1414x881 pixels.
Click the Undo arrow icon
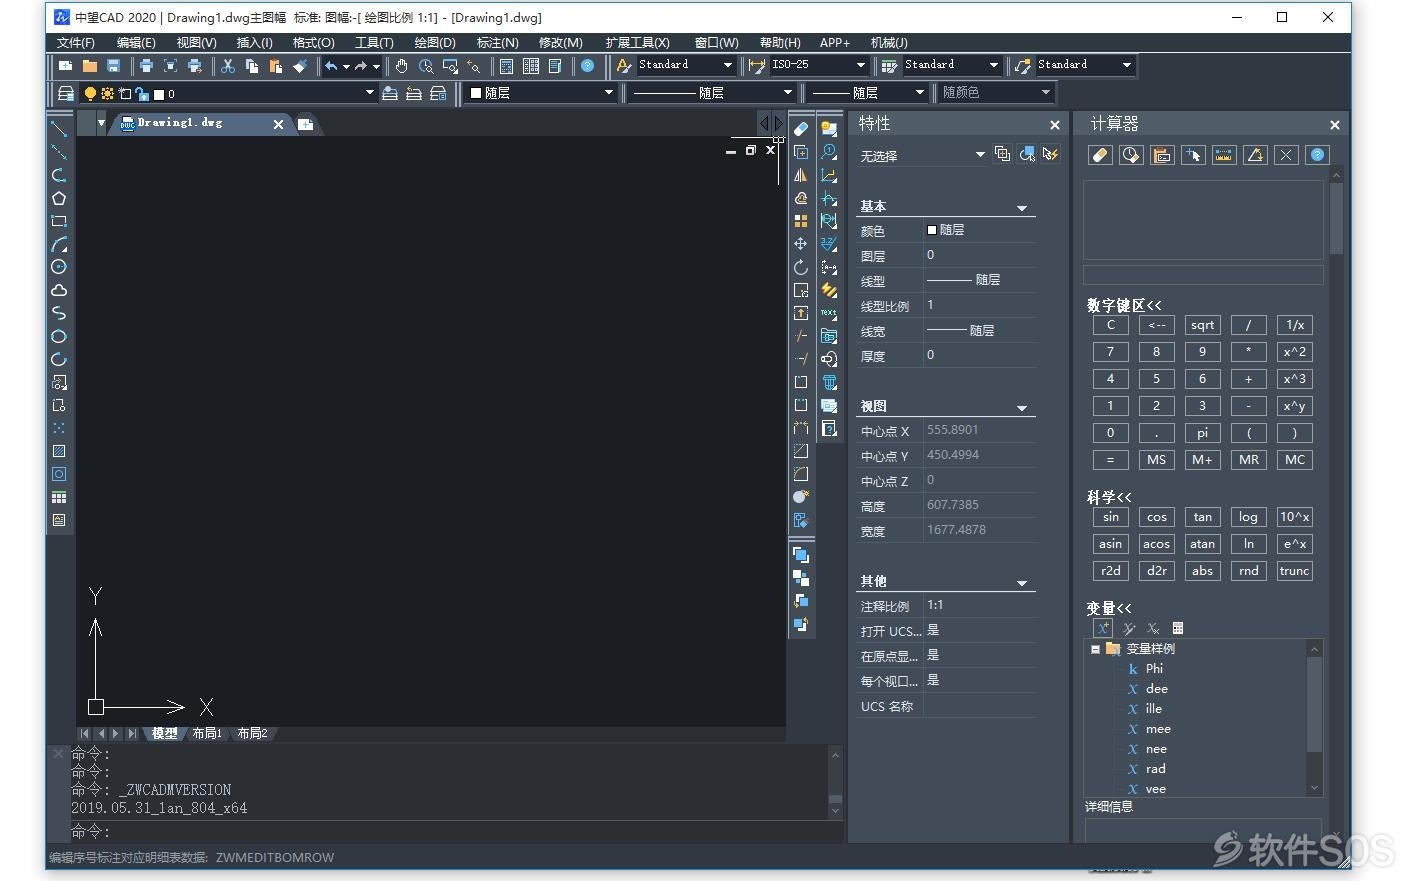(x=331, y=66)
